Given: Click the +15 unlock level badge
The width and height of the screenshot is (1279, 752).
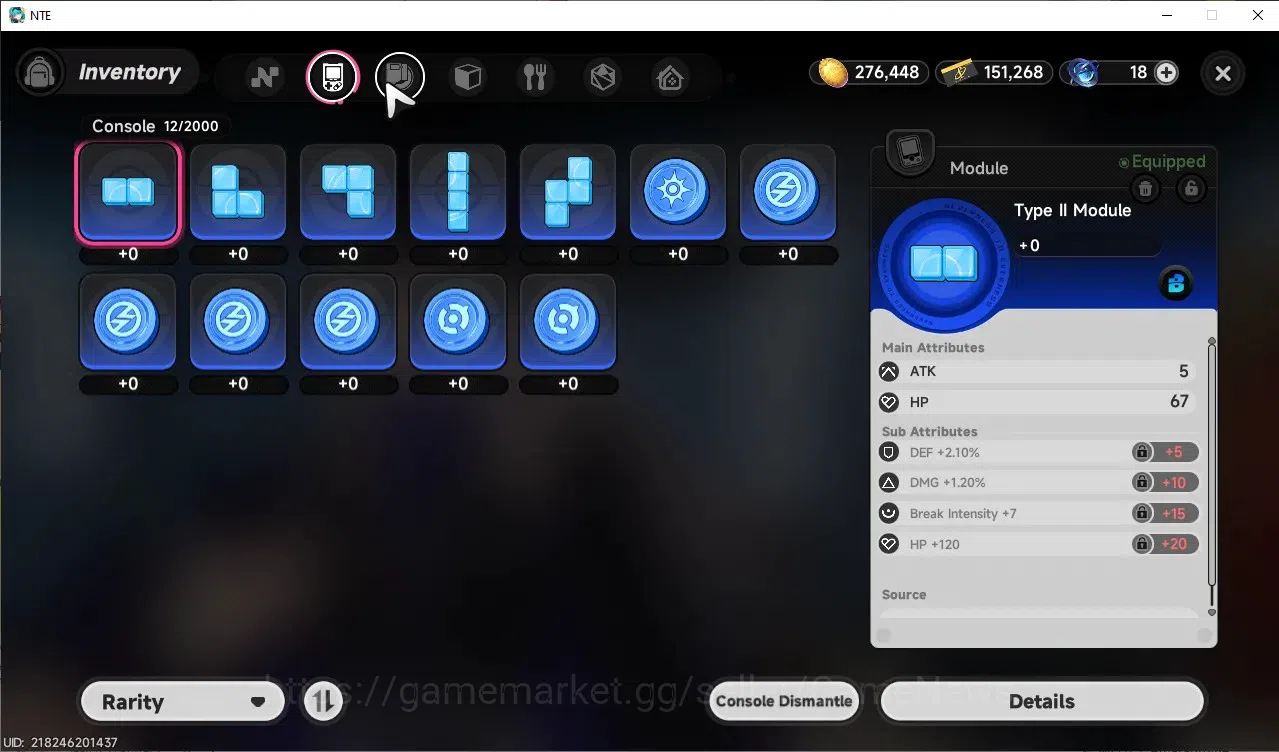Looking at the screenshot, I should (1174, 514).
